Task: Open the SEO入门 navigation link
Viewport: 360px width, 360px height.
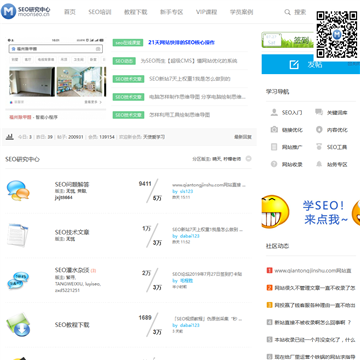Action: click(x=292, y=113)
